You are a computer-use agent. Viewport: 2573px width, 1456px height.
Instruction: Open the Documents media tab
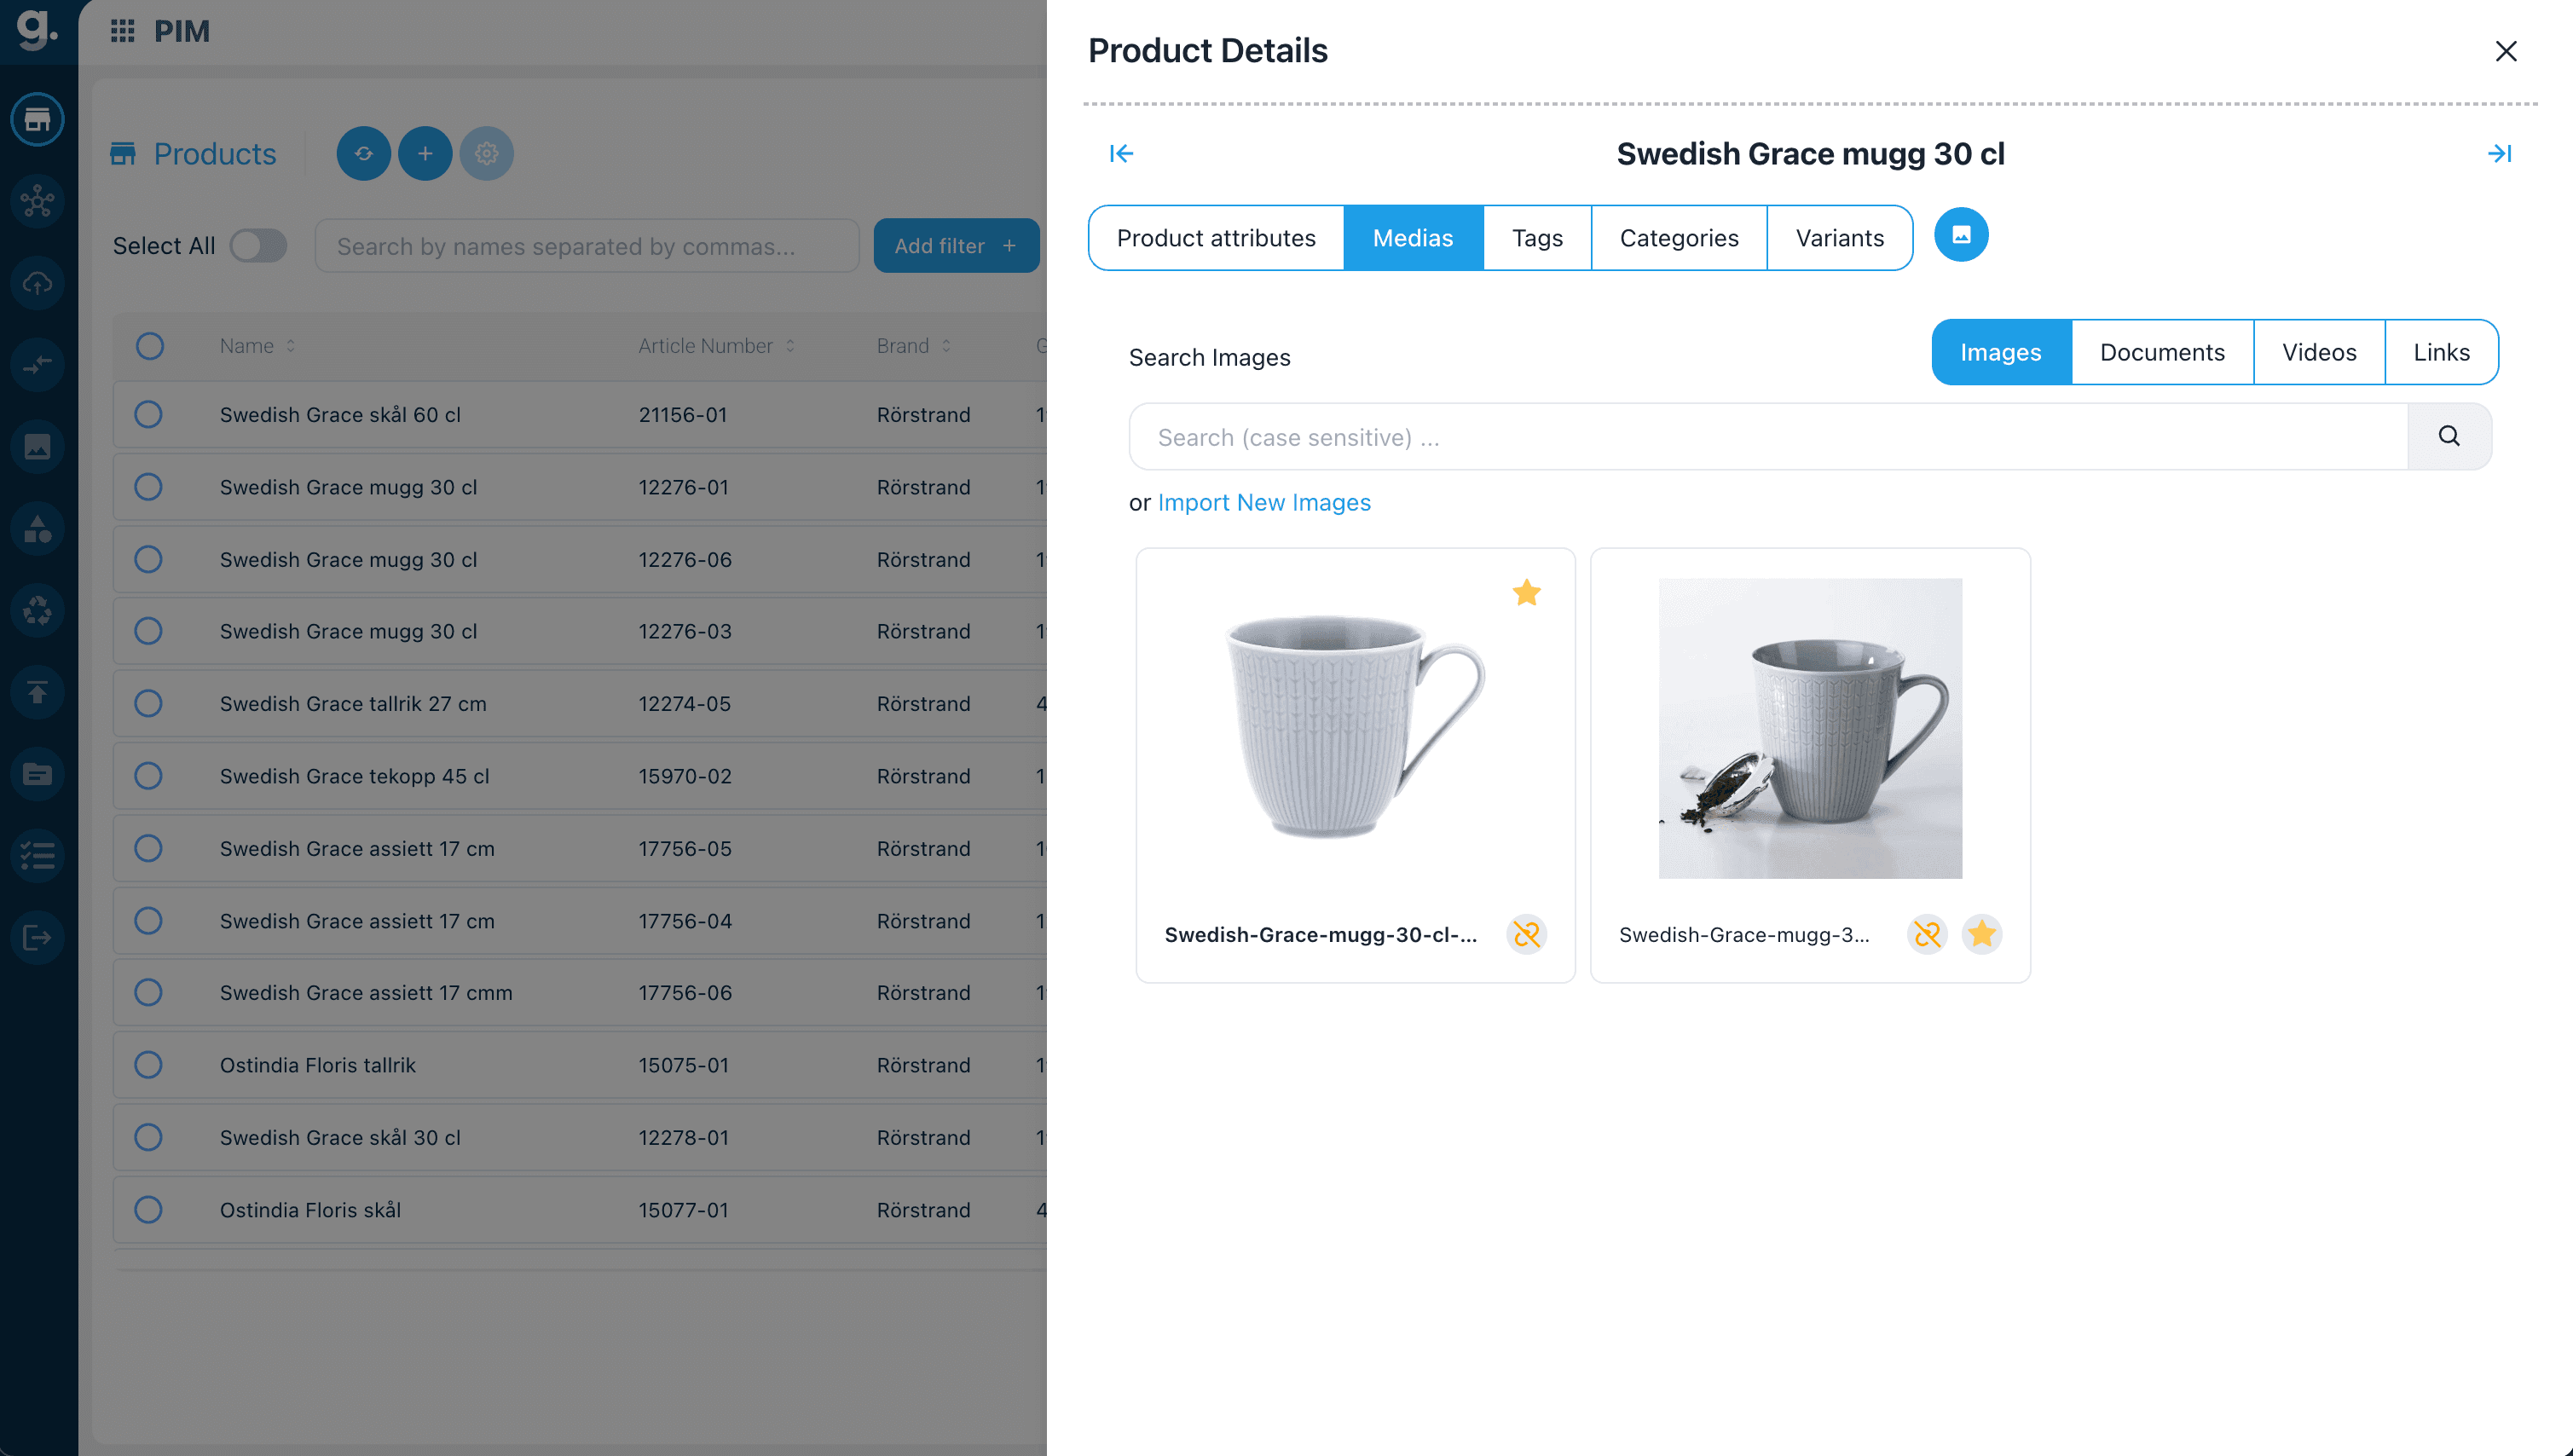2161,352
